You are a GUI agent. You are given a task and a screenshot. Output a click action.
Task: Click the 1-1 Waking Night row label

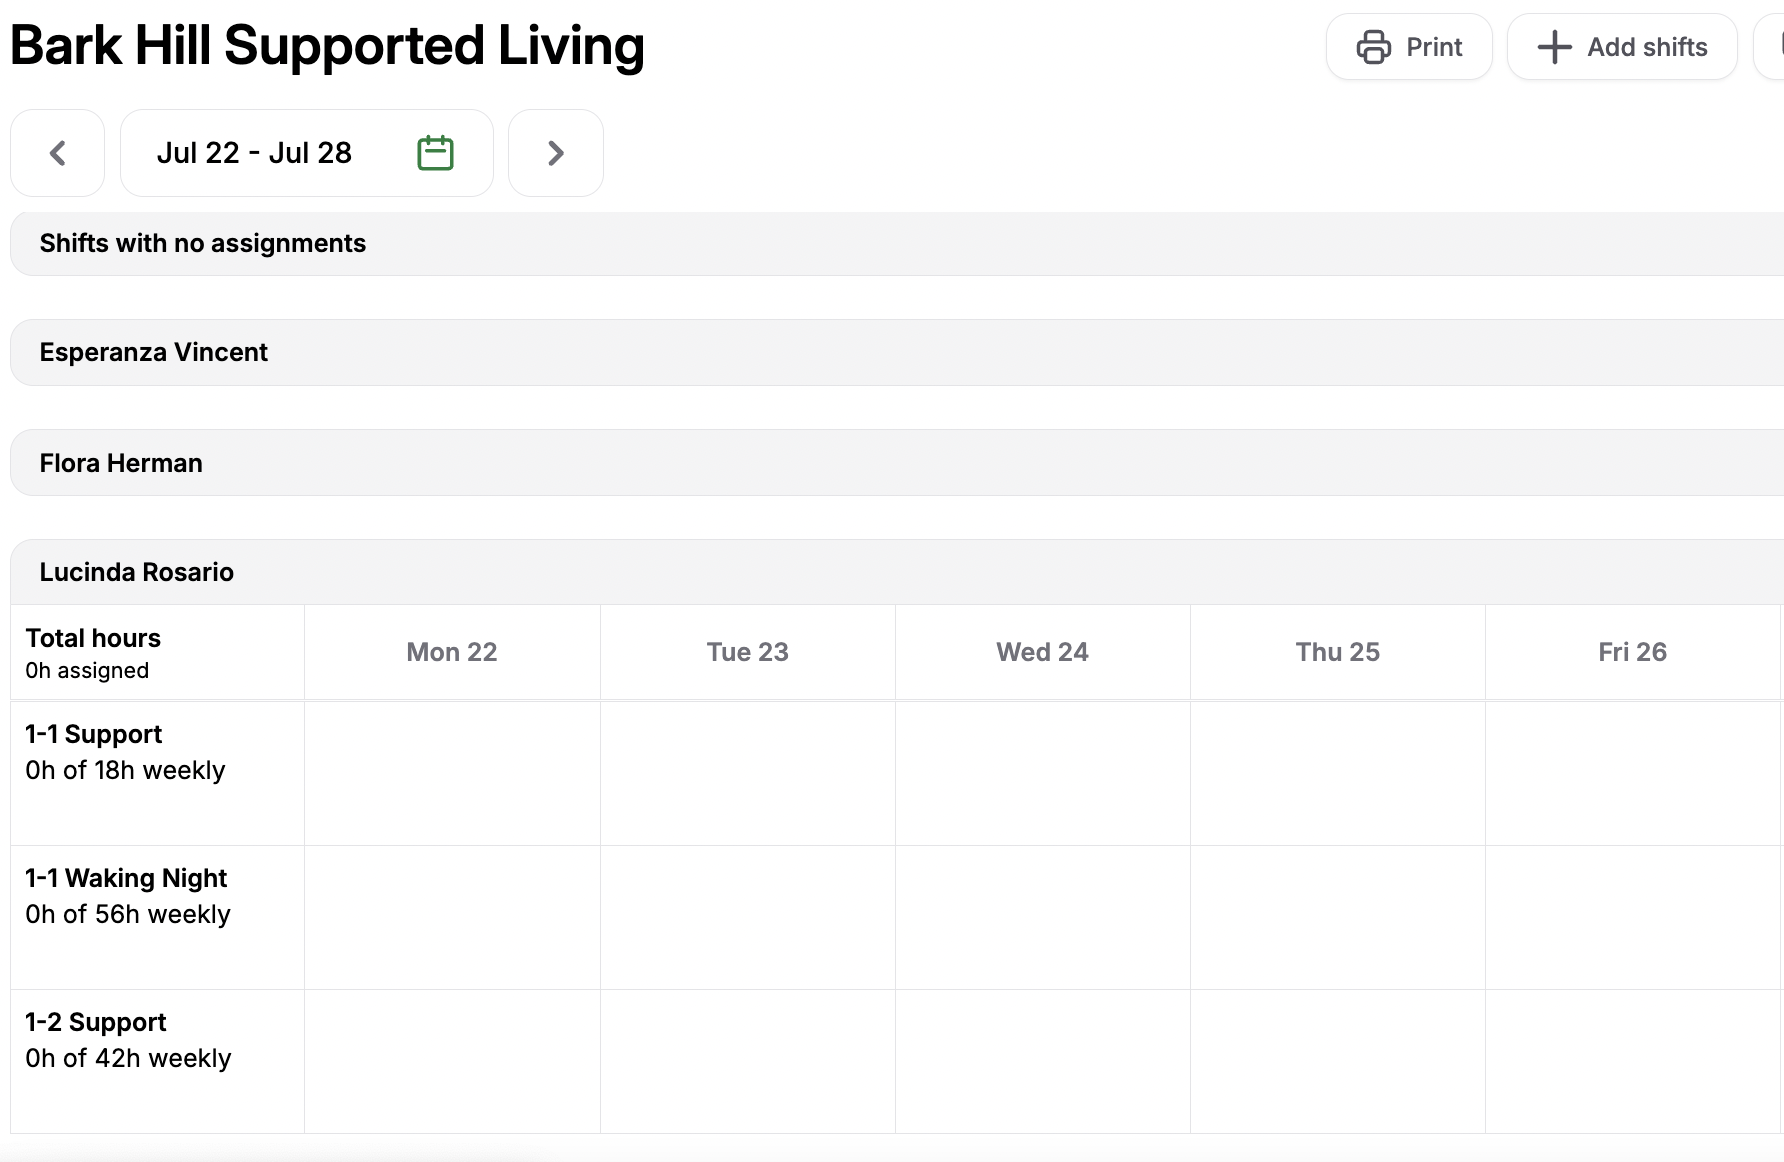[x=126, y=895]
